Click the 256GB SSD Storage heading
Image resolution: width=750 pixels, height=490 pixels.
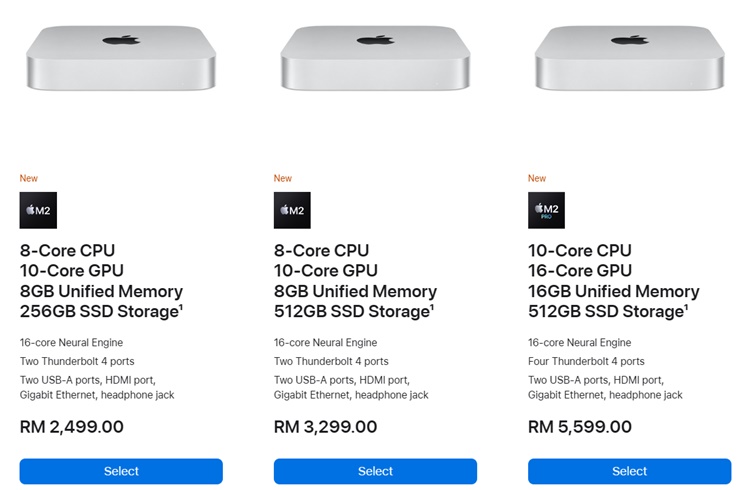coord(99,312)
